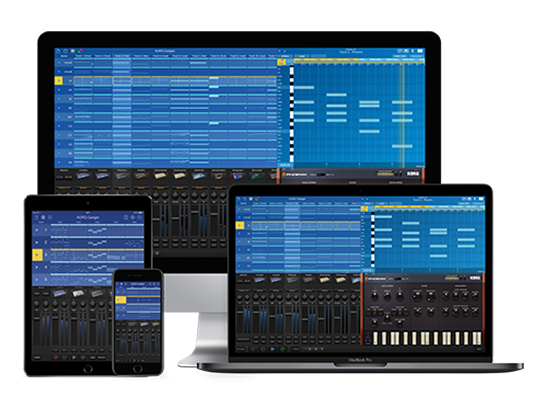The height and width of the screenshot is (410, 546).
Task: Click the red record icon on iPad
Action: coord(55,357)
